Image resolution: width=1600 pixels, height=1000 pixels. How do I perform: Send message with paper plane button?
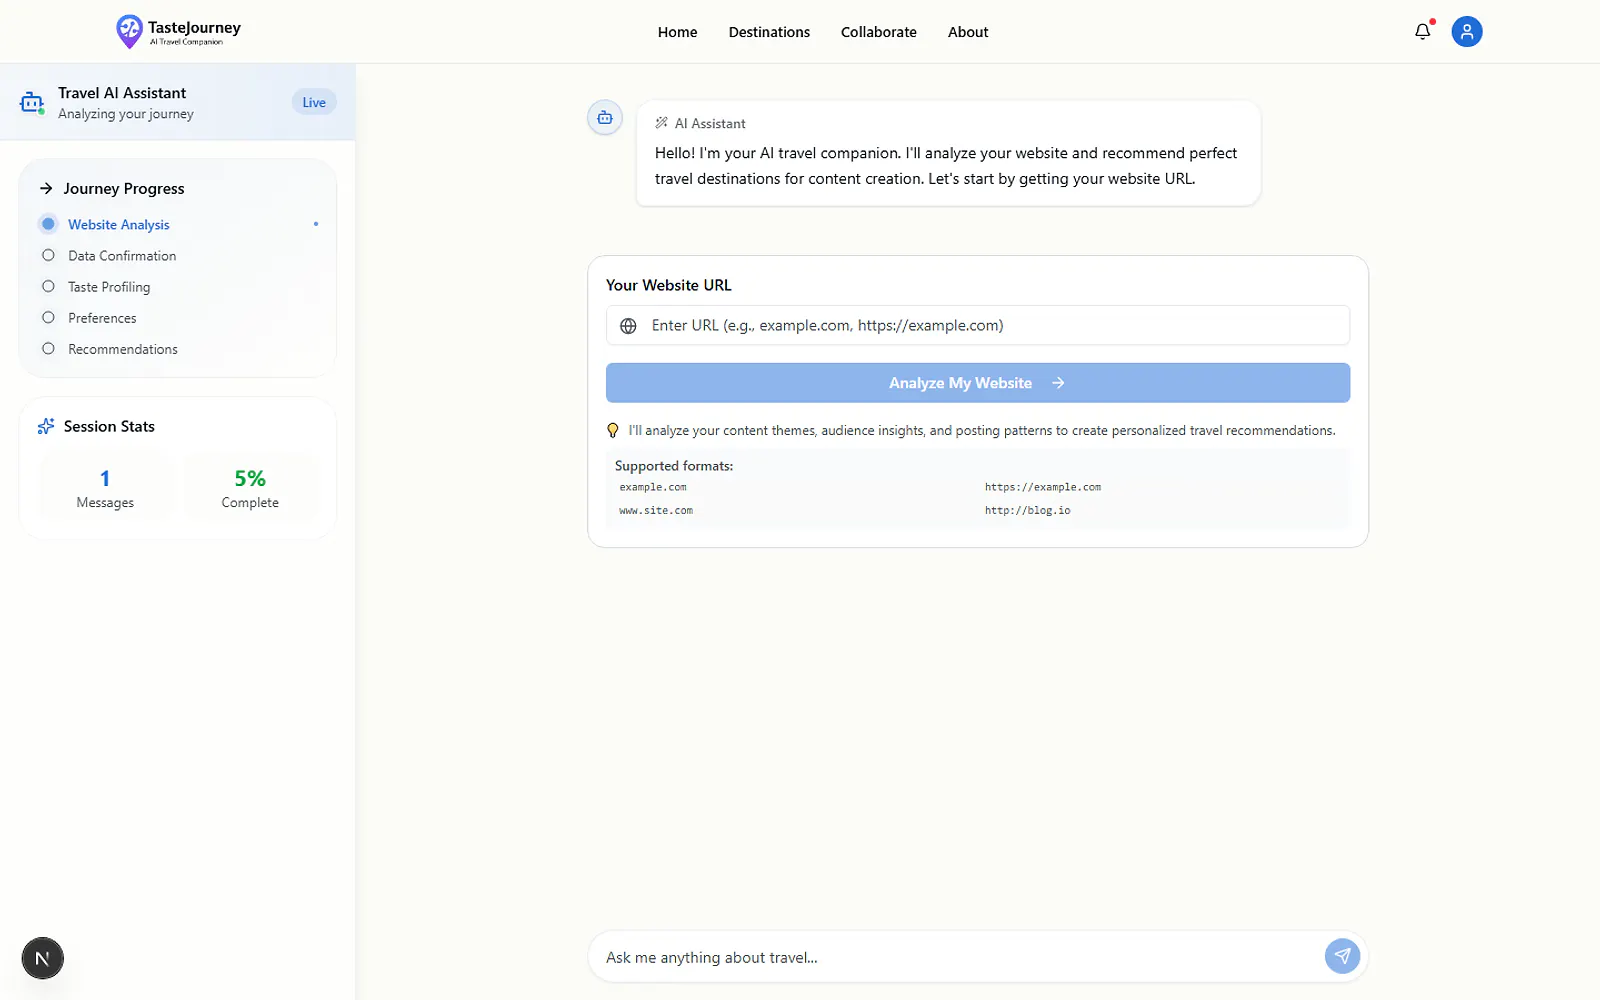click(1342, 957)
